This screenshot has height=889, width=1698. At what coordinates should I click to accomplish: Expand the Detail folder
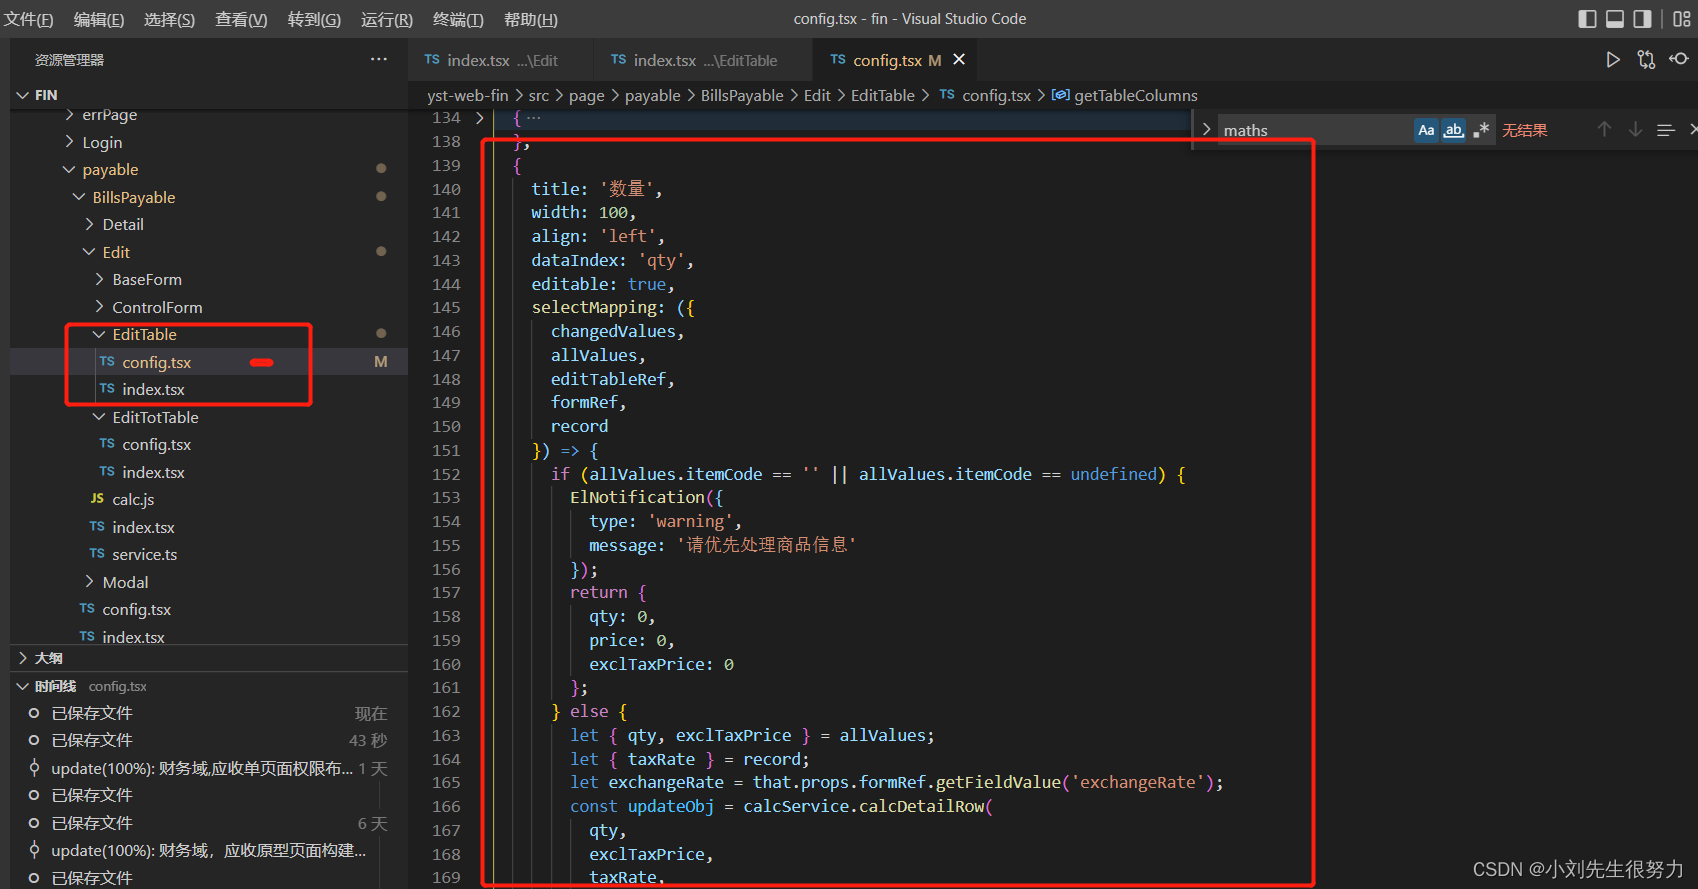coord(89,224)
